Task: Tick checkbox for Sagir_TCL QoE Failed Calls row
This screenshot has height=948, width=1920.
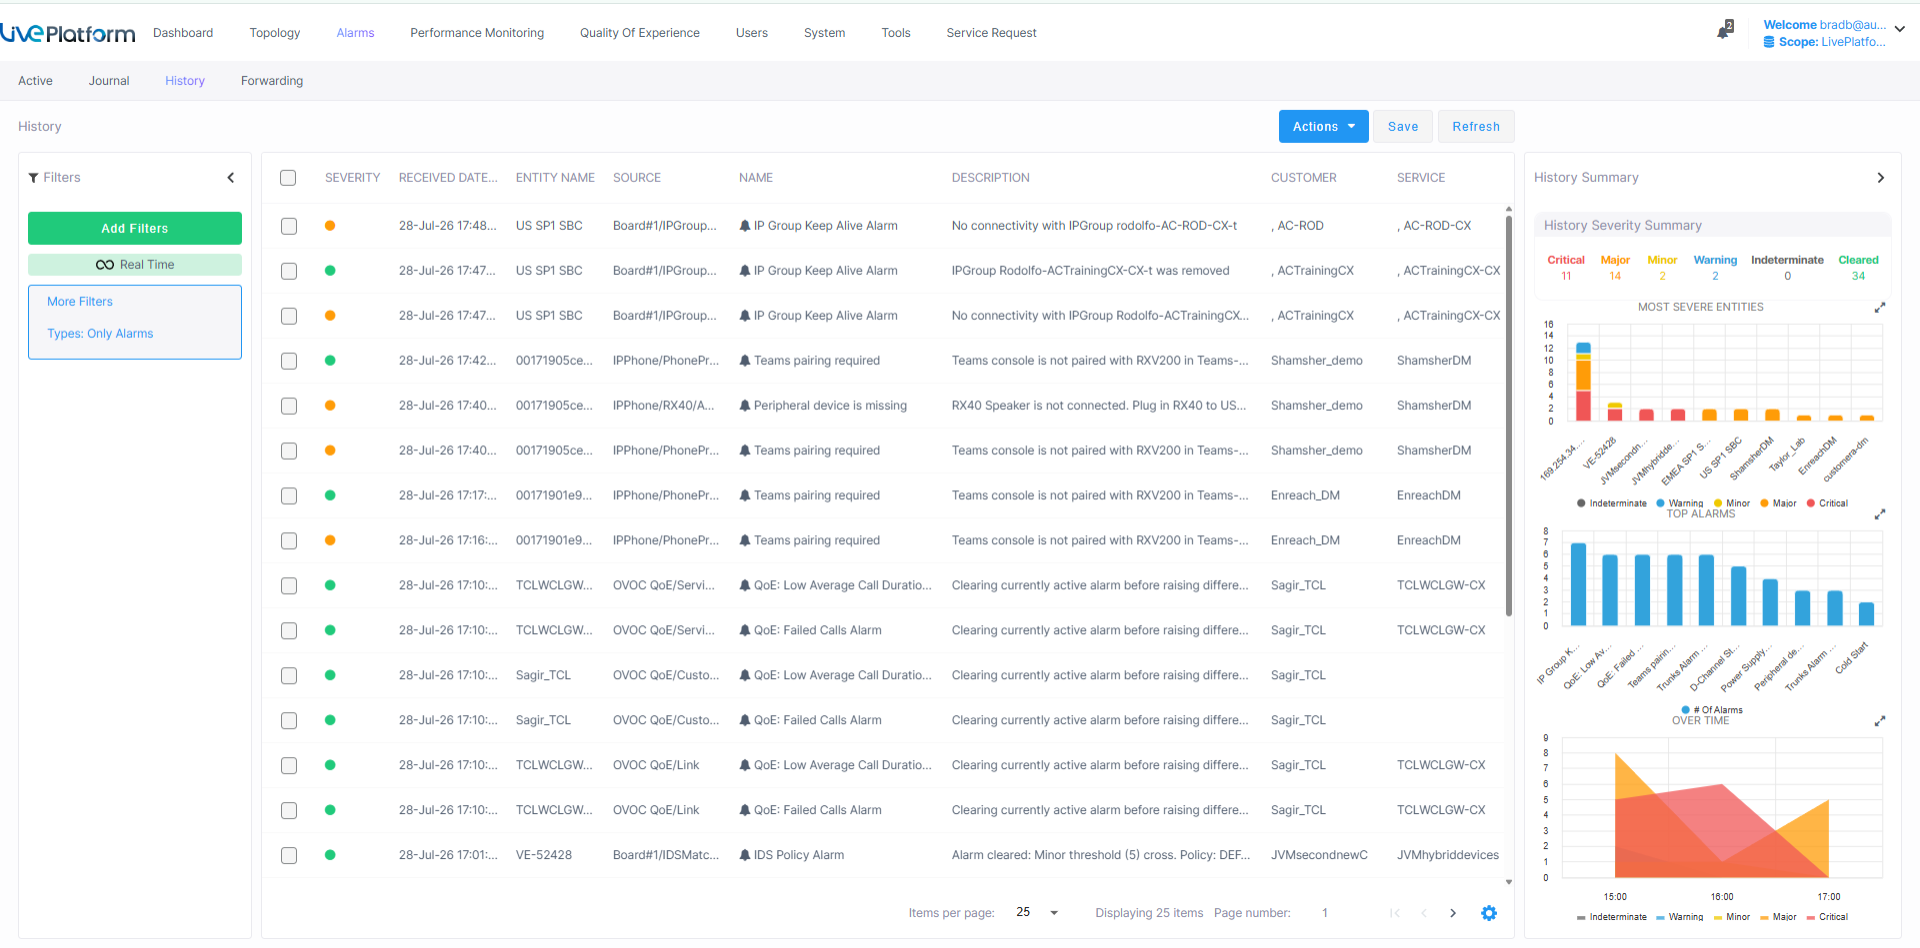Action: (289, 721)
